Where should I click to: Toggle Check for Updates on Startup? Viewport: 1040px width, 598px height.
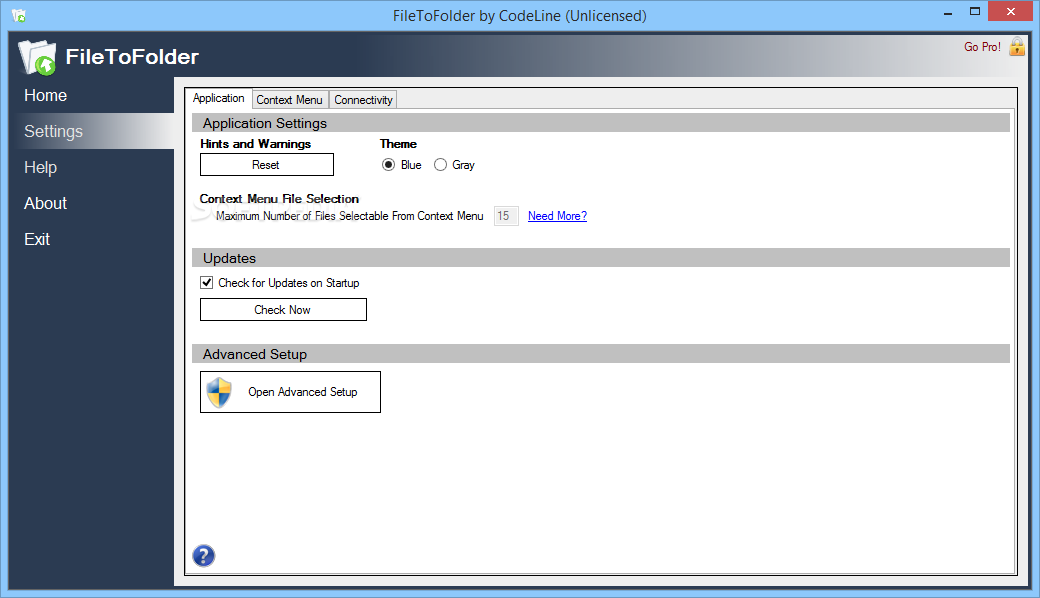point(207,282)
